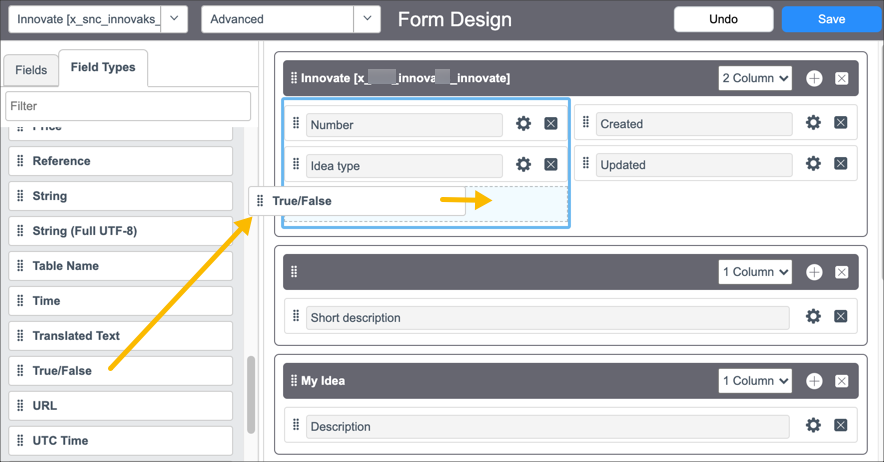
Task: Click drag handle beside Created field
Action: [586, 122]
